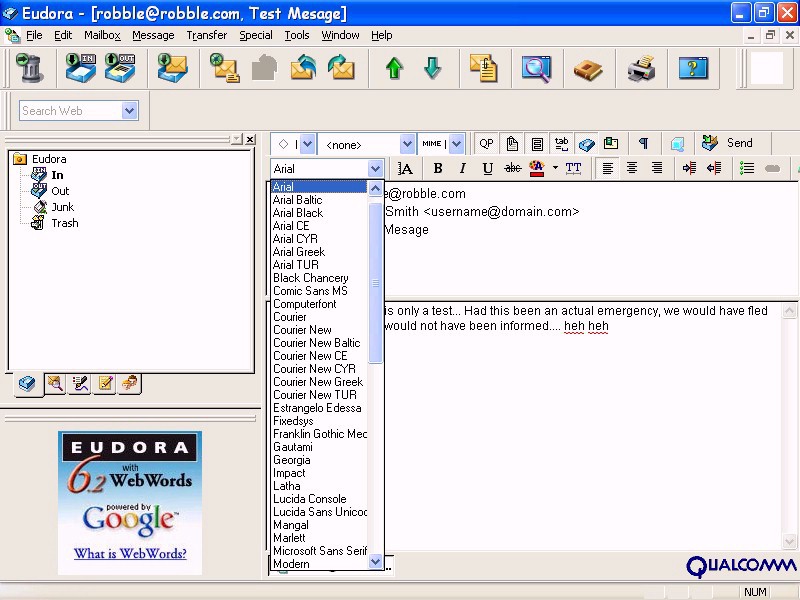This screenshot has height=600, width=800.
Task: Toggle Quoted-Printable QP encoding
Action: point(486,144)
